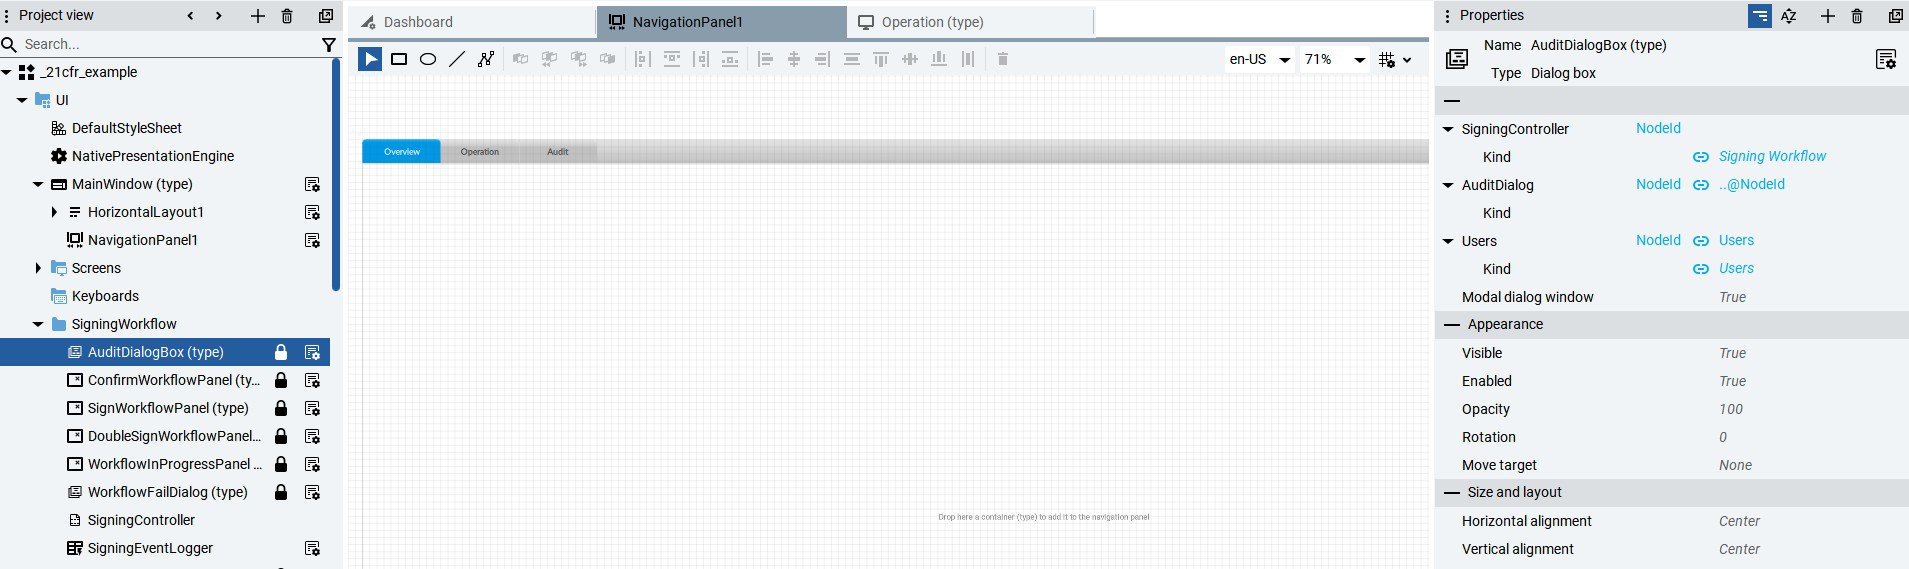The height and width of the screenshot is (569, 1909).
Task: Expand the HorizontalLayout1 node
Action: 54,212
